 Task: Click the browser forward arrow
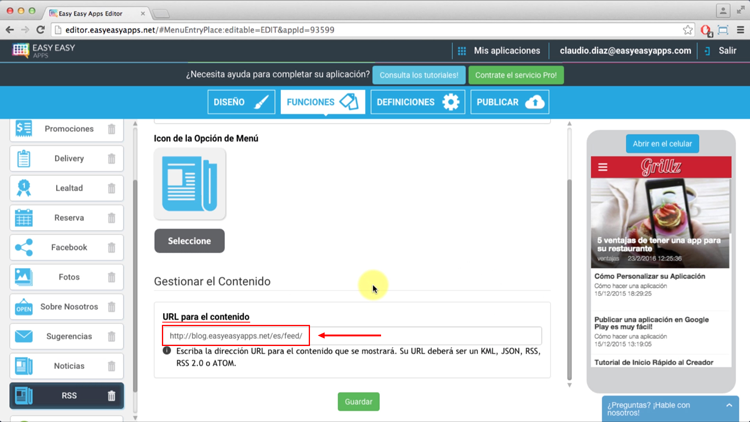point(25,30)
